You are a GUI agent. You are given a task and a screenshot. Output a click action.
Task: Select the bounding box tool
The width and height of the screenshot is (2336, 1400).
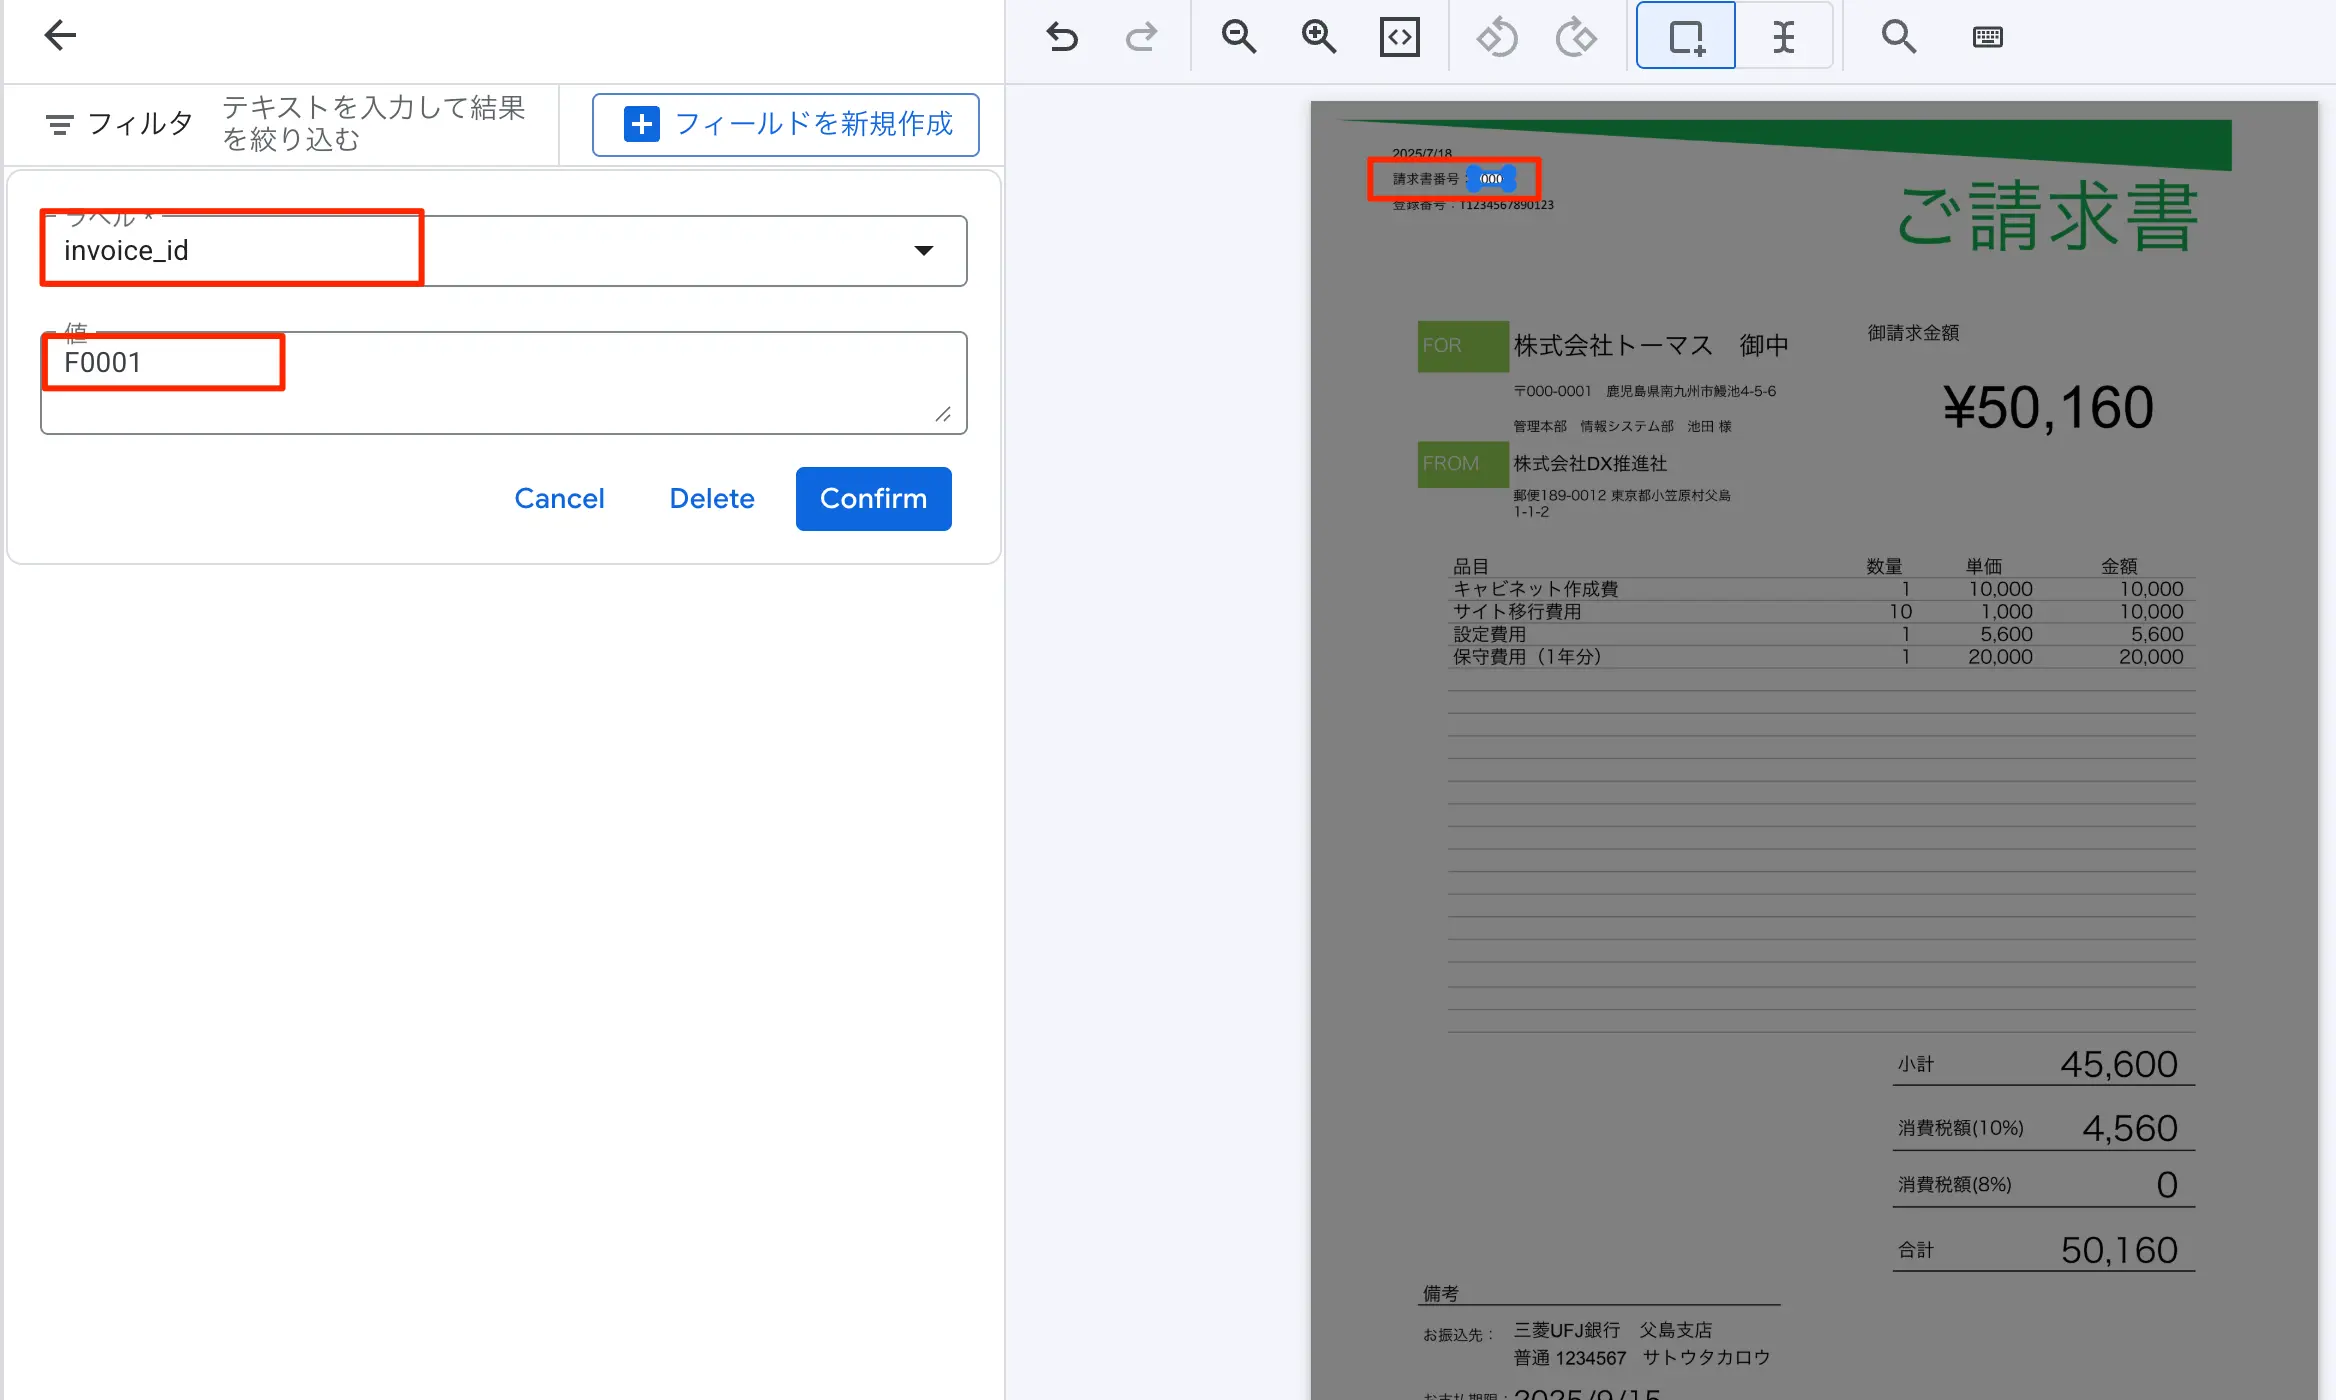[1686, 38]
